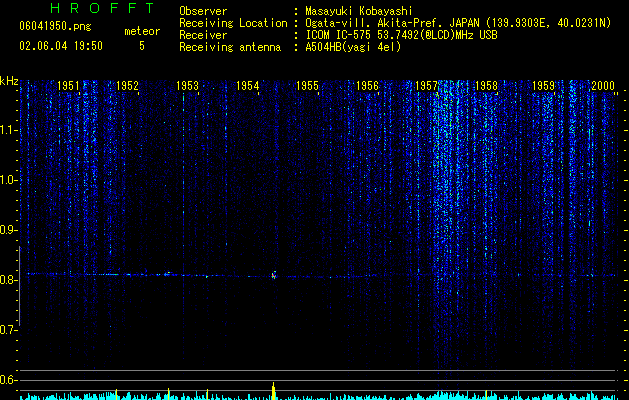This screenshot has height=400, width=629.
Task: Click the tall yellow peak in bottom amplitude graph
Action: tap(274, 391)
